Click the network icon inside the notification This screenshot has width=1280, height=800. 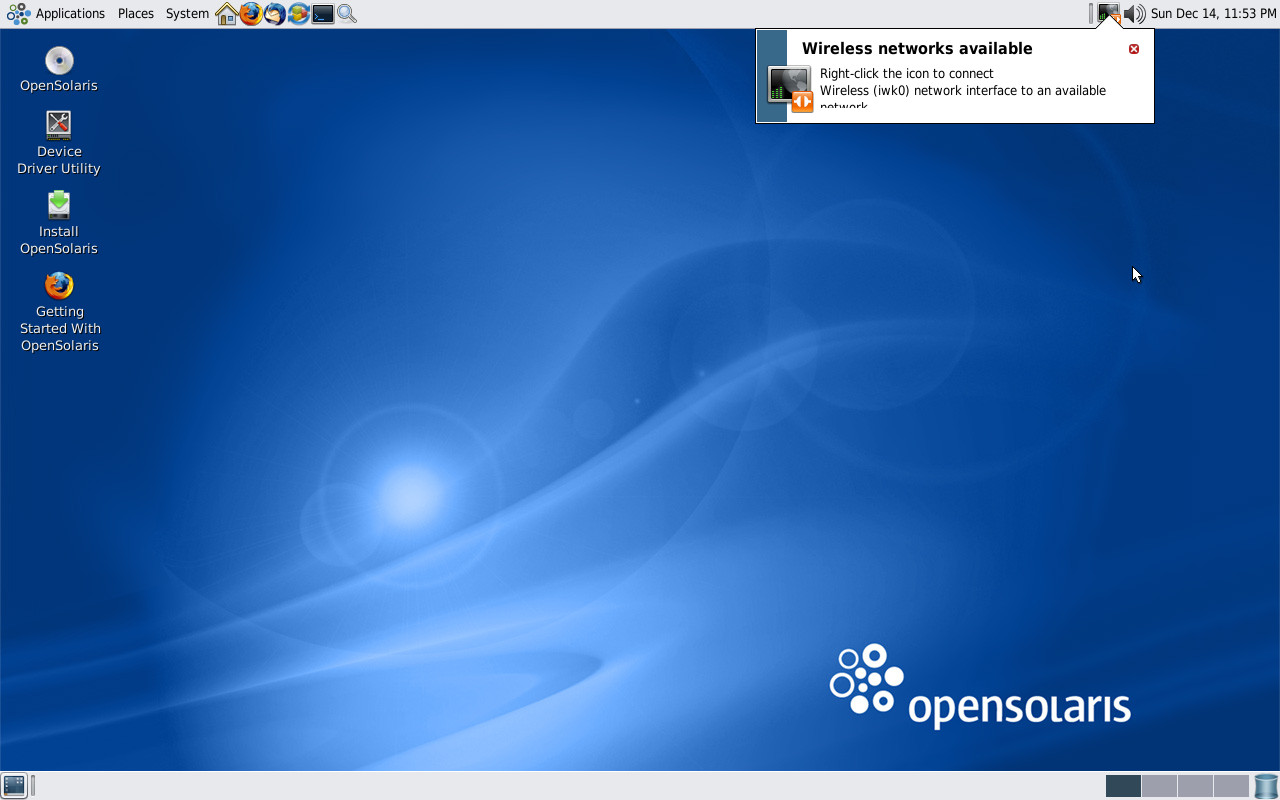(x=790, y=88)
